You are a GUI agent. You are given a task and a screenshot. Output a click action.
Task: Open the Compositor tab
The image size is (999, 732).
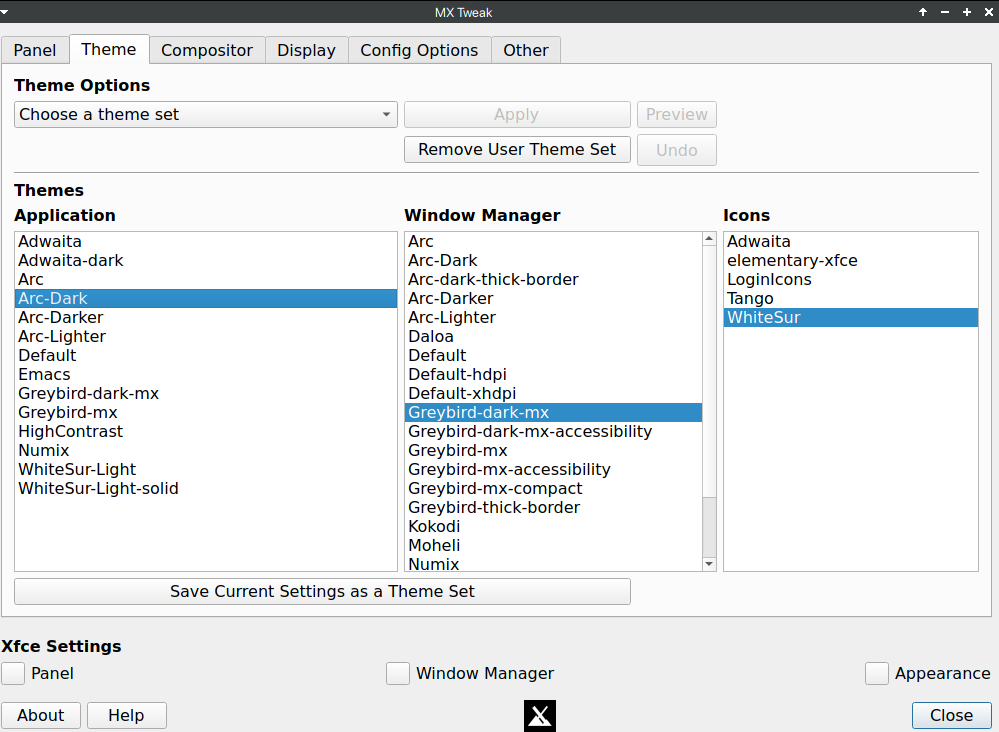pyautogui.click(x=207, y=50)
